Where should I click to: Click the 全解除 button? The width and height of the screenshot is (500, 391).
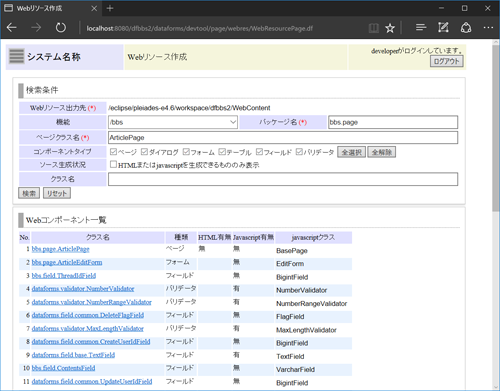click(382, 152)
